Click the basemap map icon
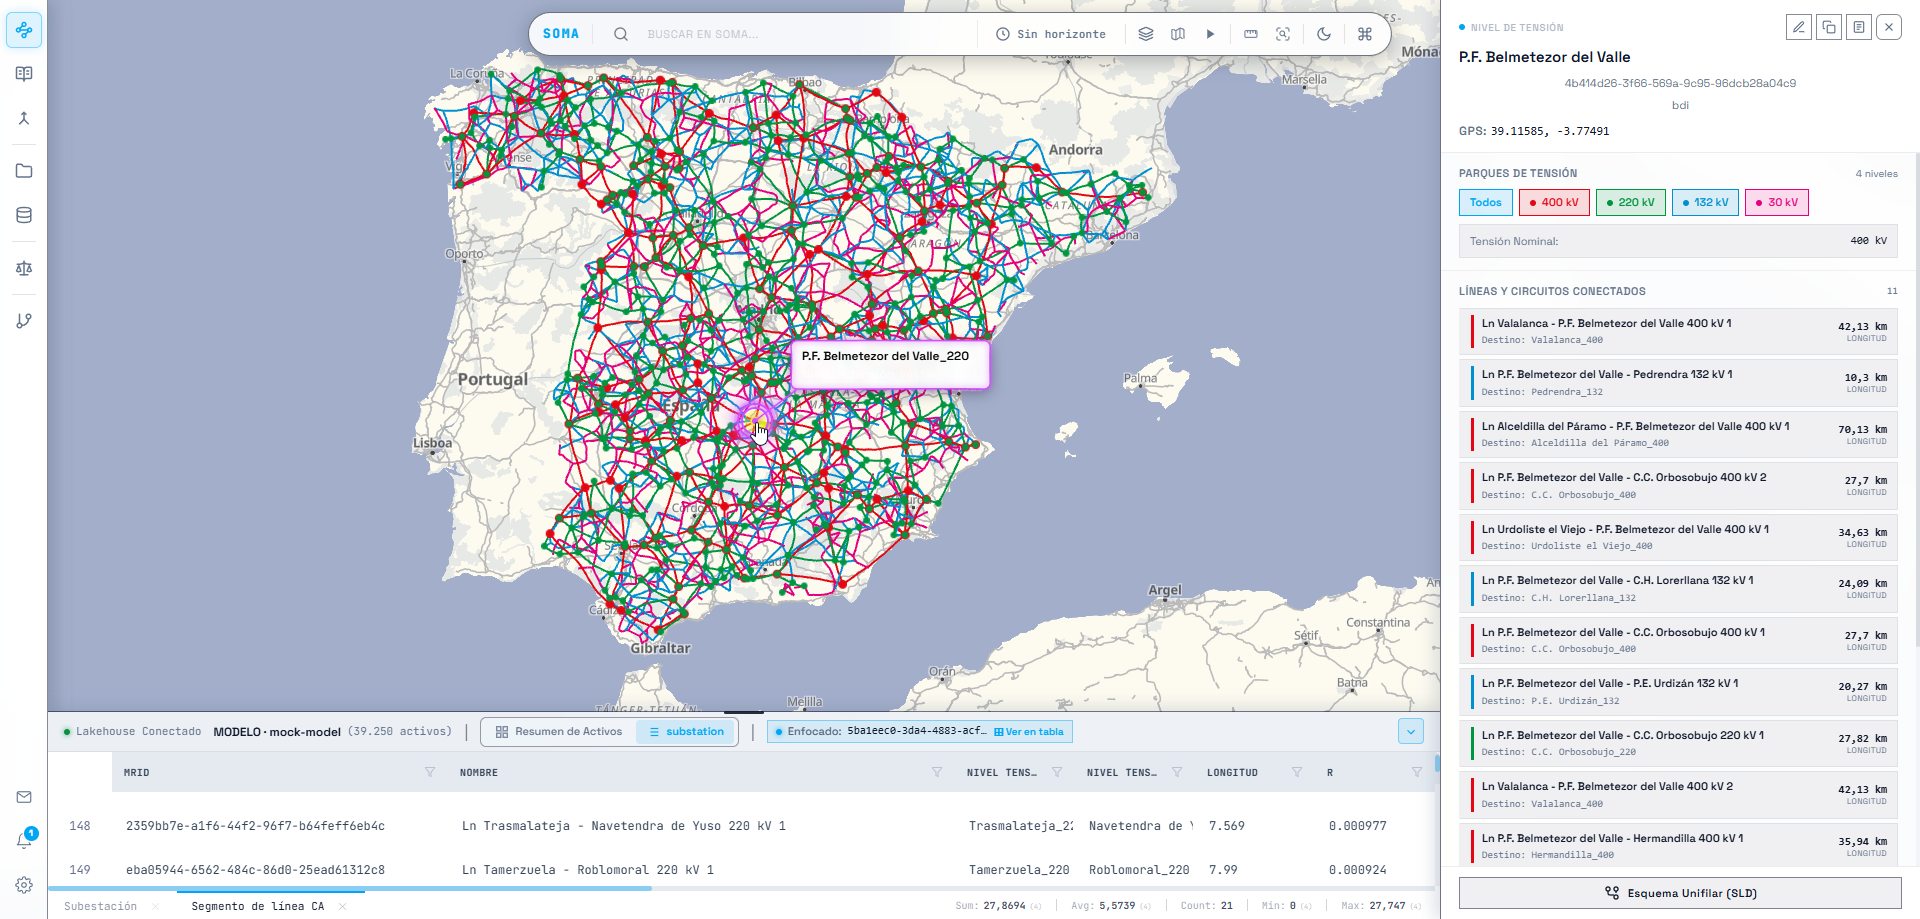Viewport: 1920px width, 919px height. [1178, 34]
